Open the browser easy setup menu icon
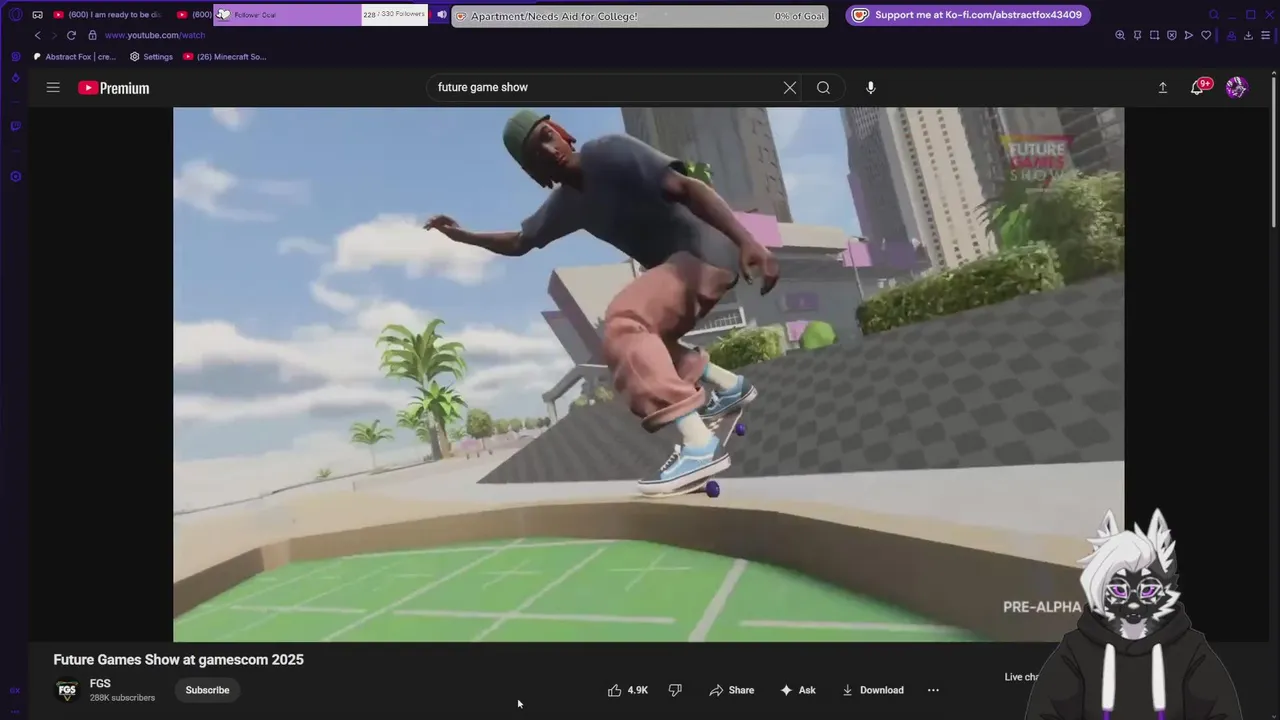 point(1265,35)
